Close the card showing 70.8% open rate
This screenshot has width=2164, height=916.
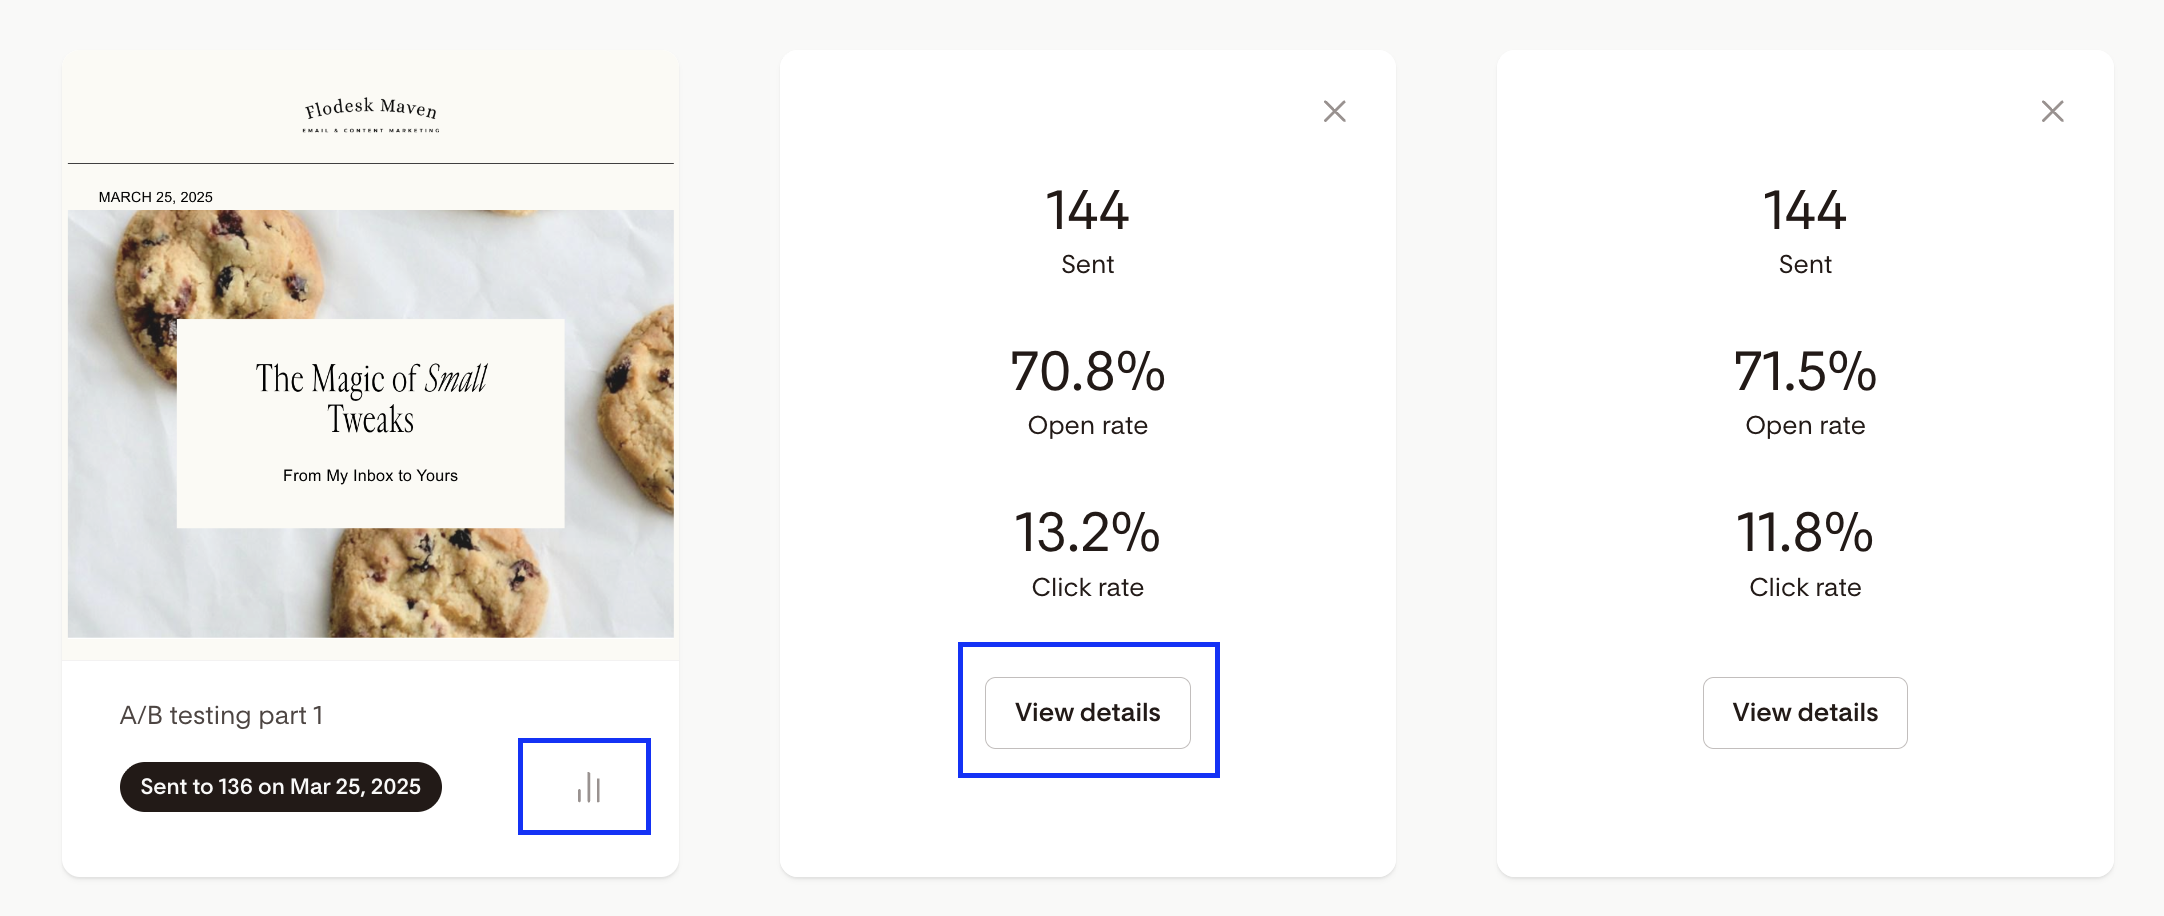1334,111
